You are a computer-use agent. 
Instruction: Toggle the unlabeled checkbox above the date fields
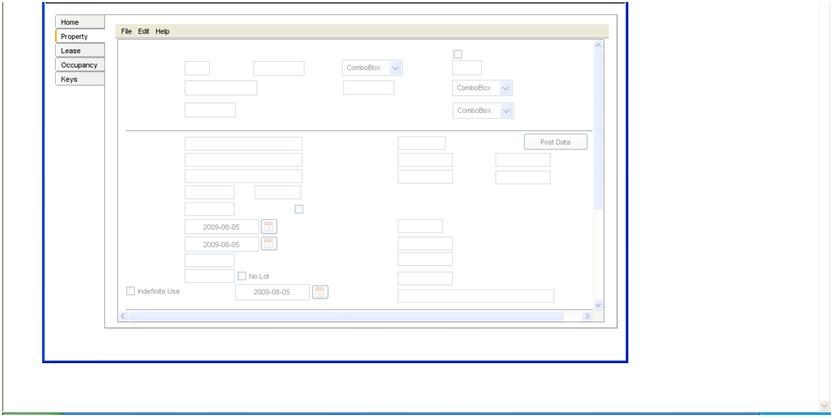299,209
